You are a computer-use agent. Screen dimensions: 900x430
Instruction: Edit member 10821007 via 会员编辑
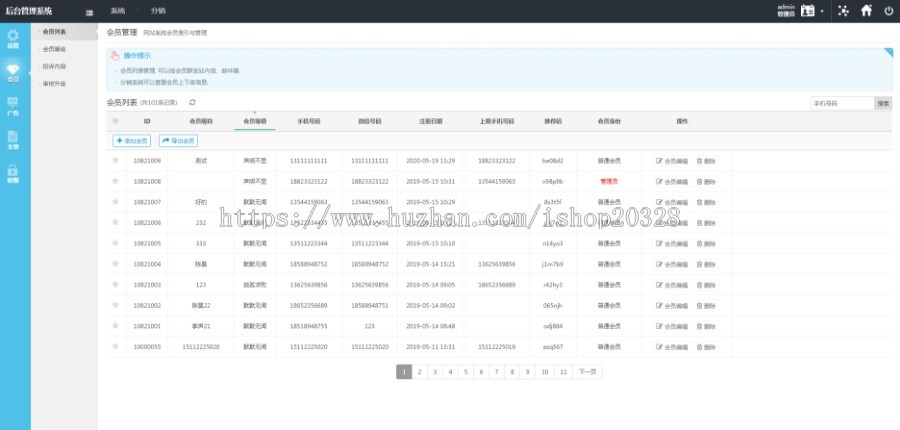coord(672,202)
